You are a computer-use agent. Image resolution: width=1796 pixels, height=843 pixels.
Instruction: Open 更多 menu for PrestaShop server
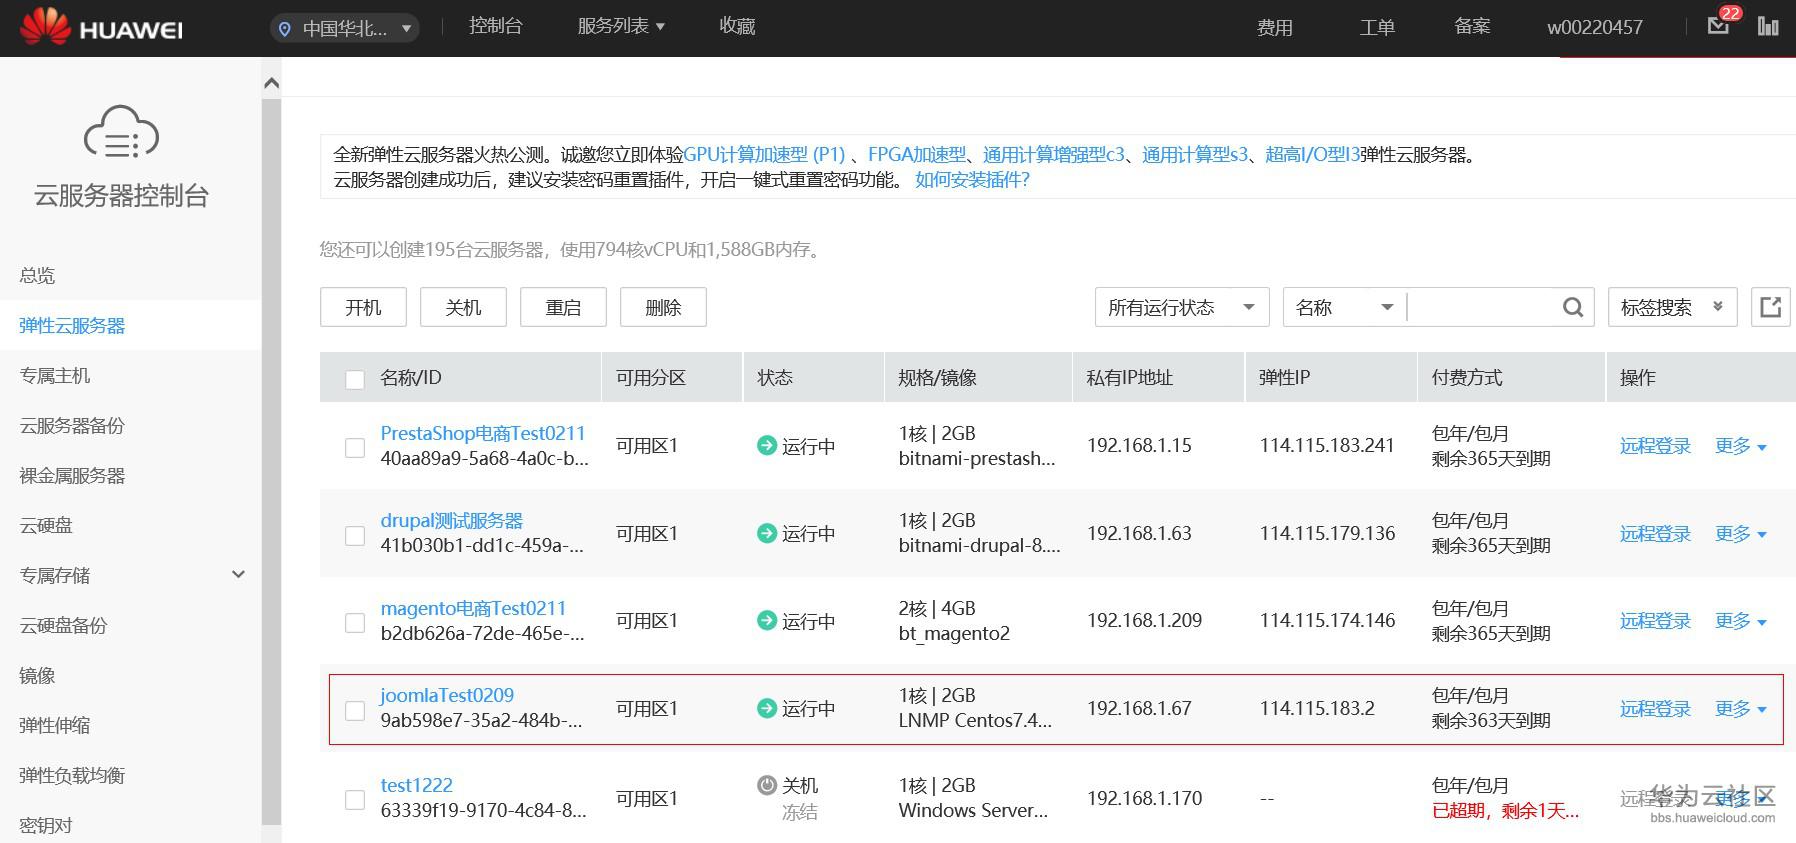click(x=1740, y=446)
